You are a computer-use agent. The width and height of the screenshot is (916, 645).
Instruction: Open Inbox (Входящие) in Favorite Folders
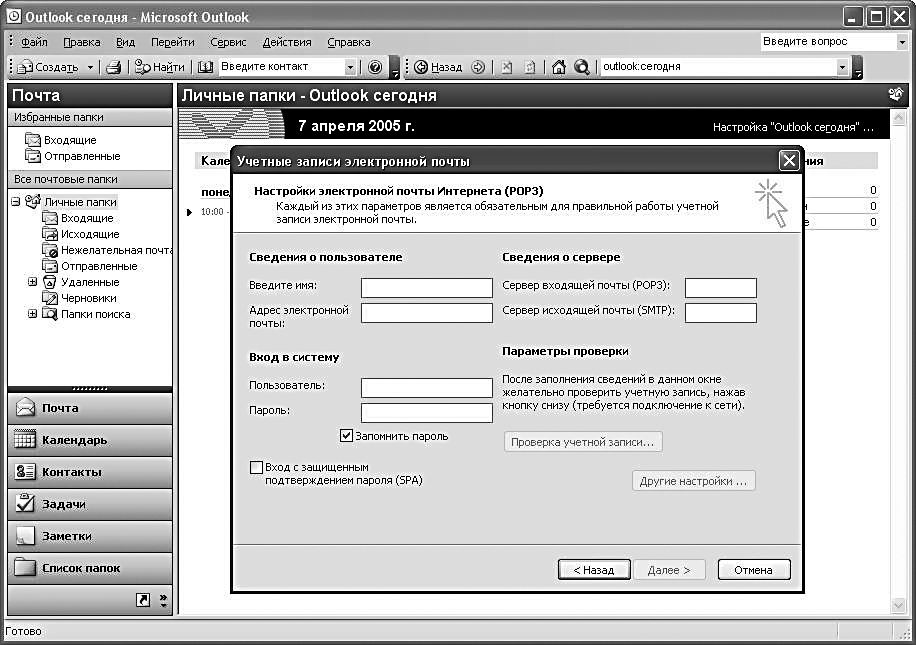[33, 140]
